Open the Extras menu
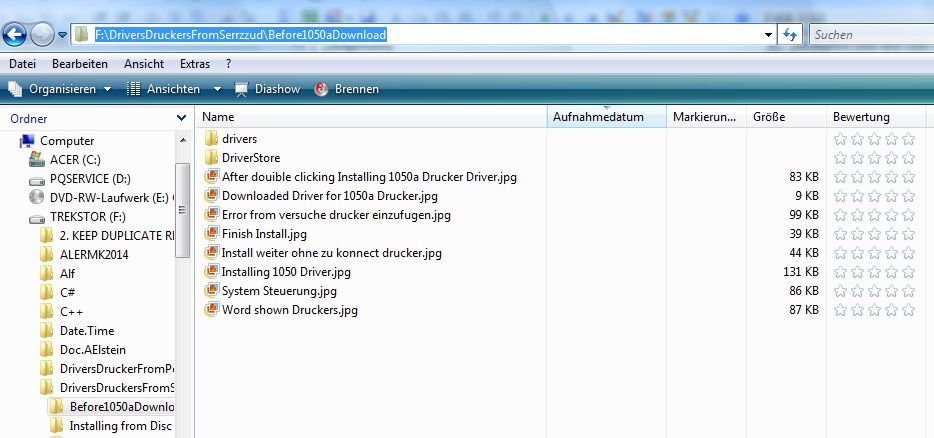 [x=195, y=64]
